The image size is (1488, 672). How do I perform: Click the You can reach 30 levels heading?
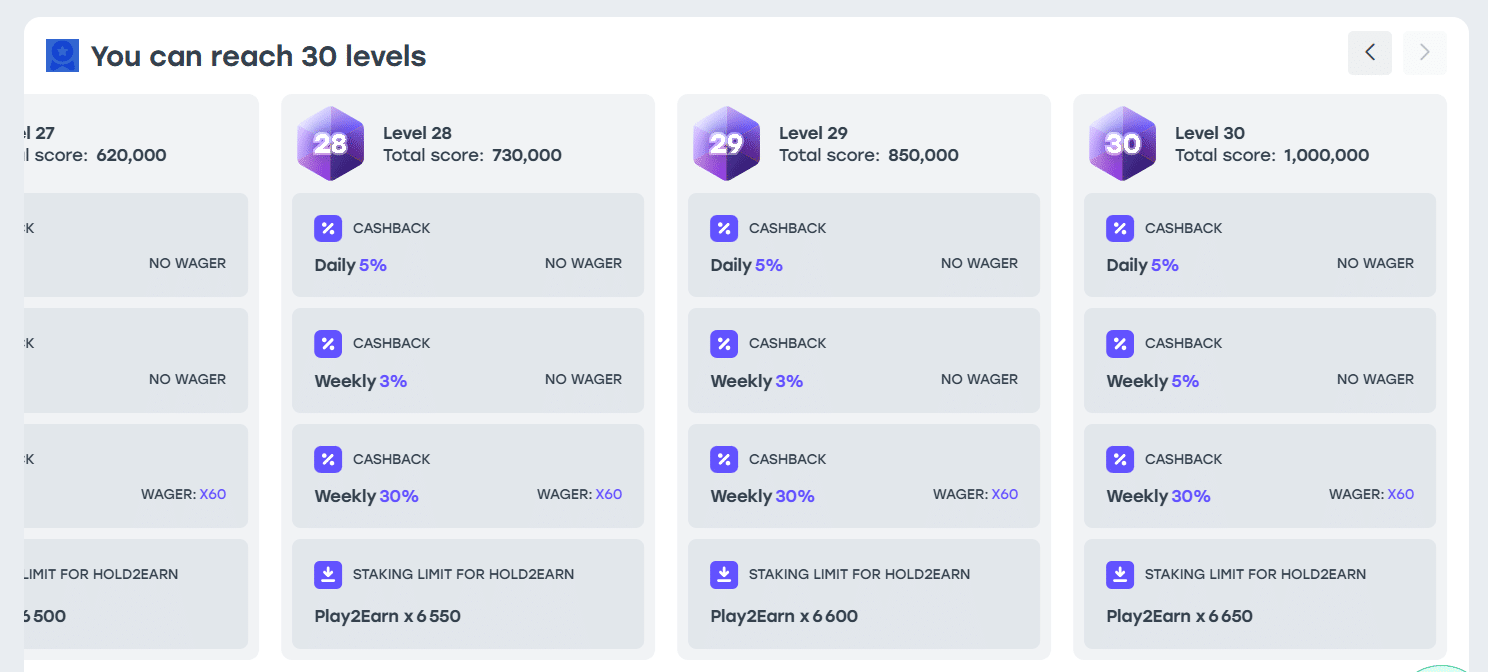[257, 55]
